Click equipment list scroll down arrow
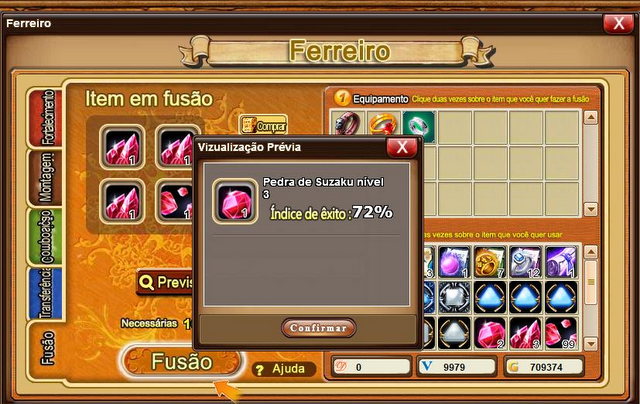The width and height of the screenshot is (640, 404). [x=591, y=210]
